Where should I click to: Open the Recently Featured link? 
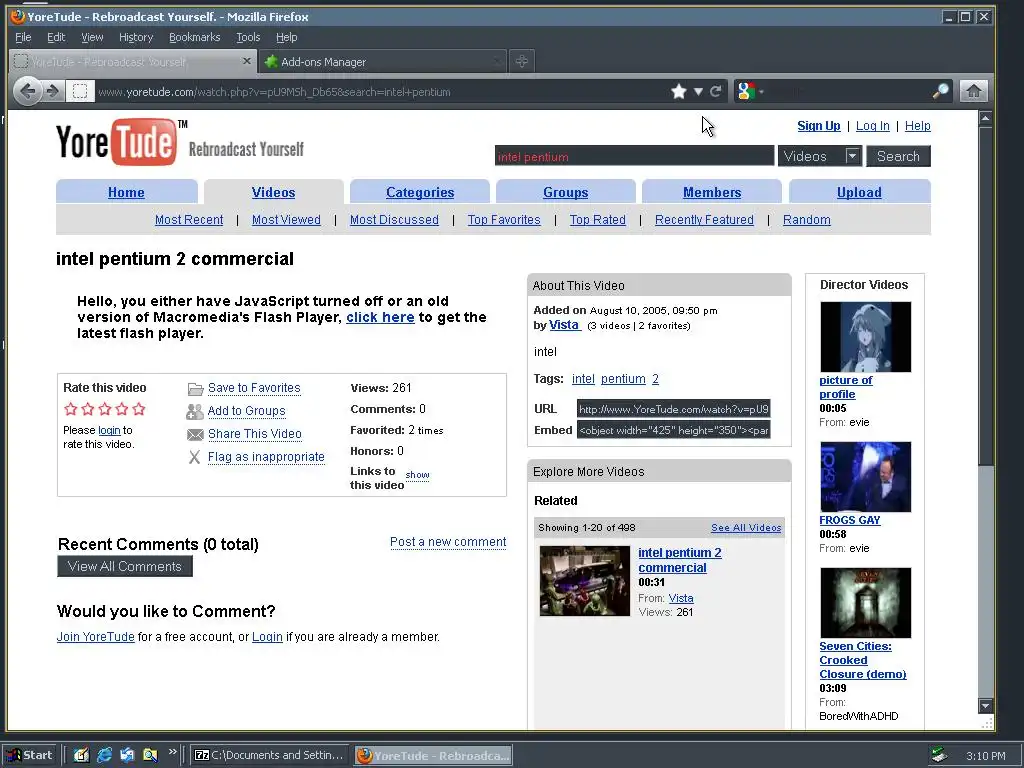(x=704, y=219)
